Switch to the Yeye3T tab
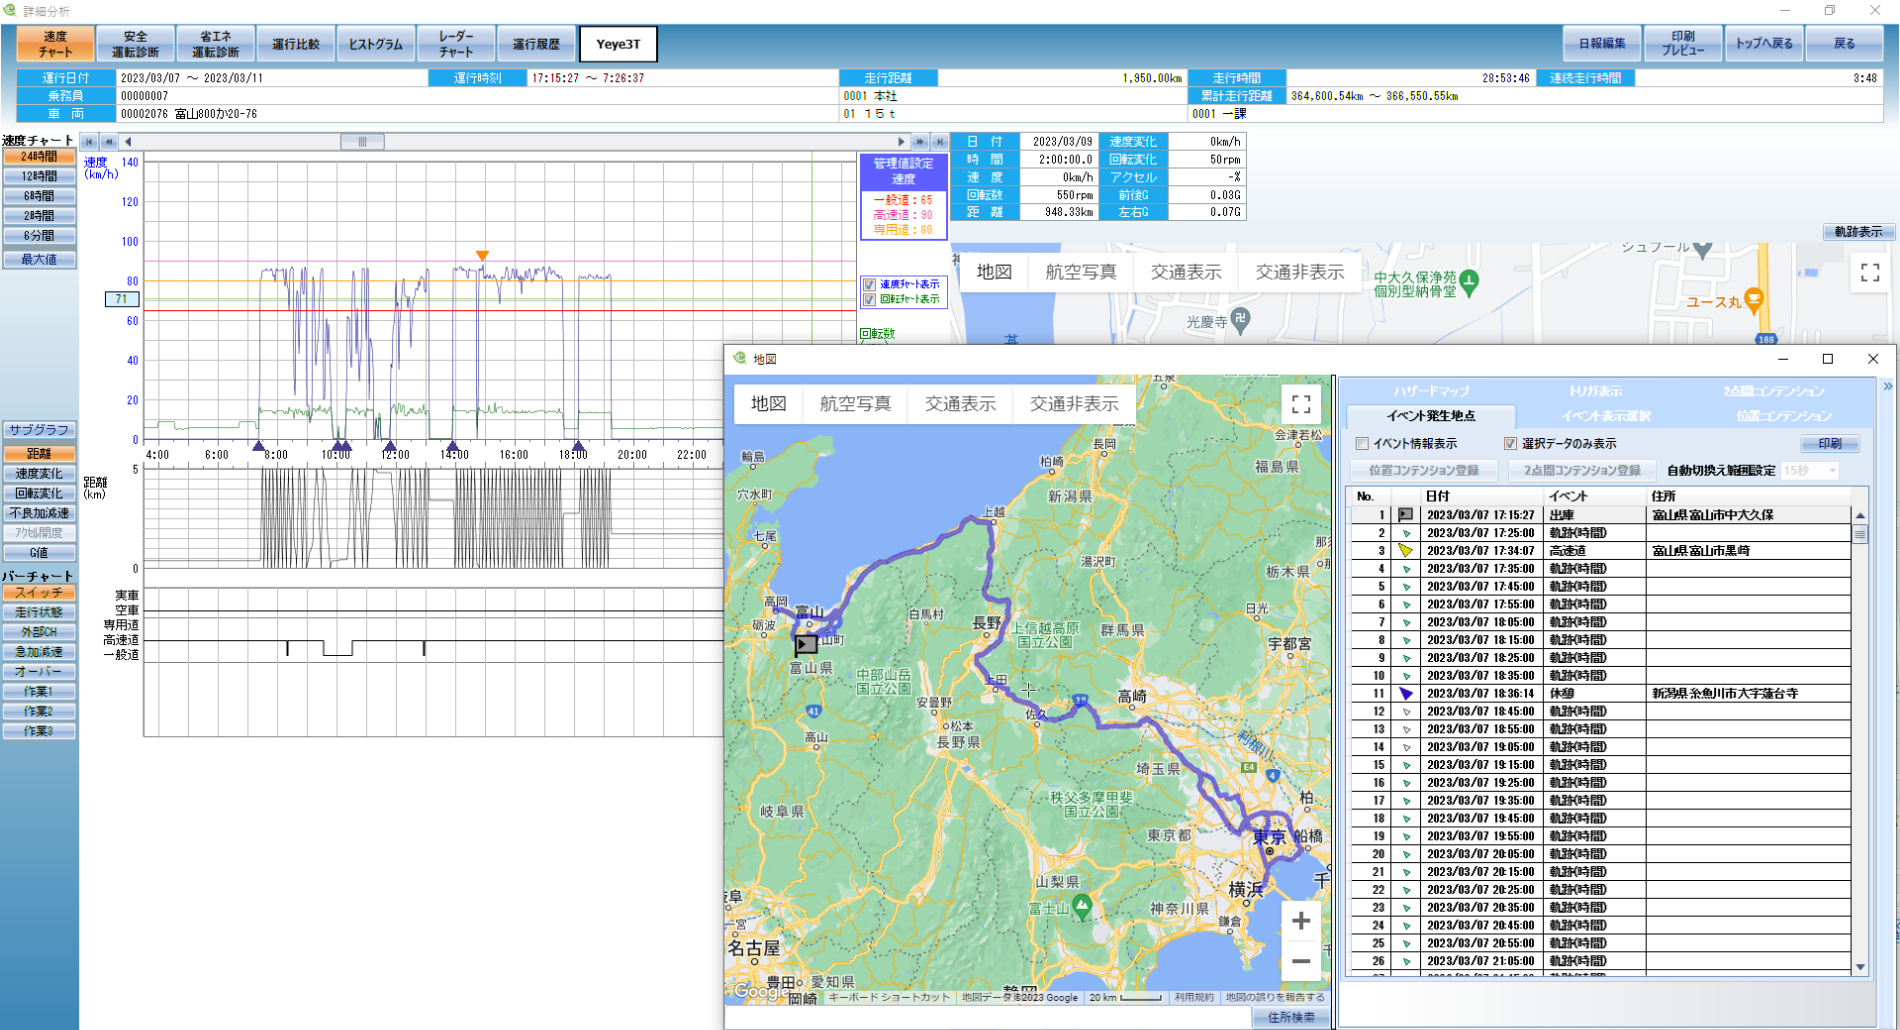This screenshot has height=1030, width=1900. pyautogui.click(x=618, y=44)
